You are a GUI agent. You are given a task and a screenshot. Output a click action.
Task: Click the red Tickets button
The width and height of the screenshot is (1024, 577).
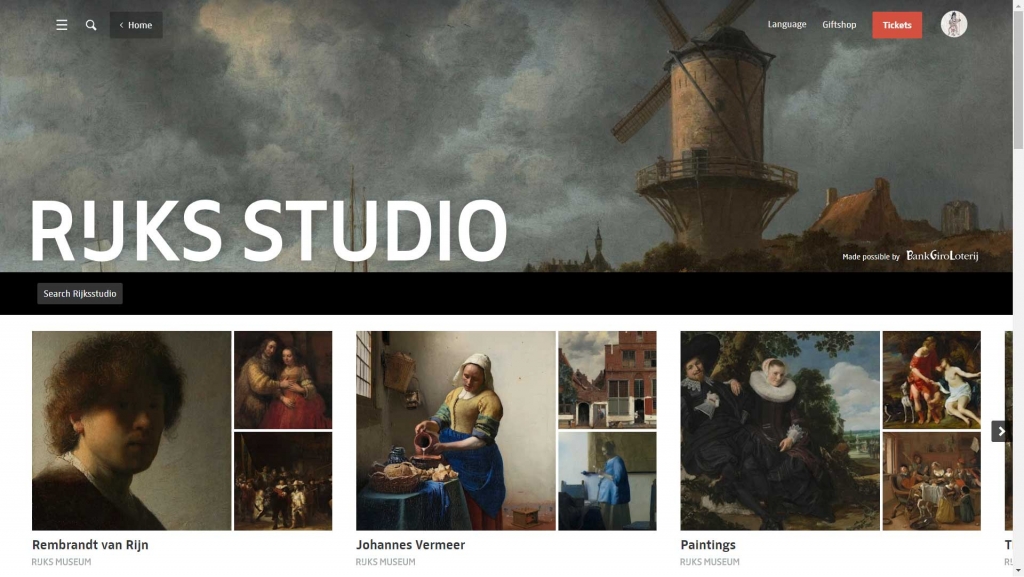pyautogui.click(x=897, y=25)
